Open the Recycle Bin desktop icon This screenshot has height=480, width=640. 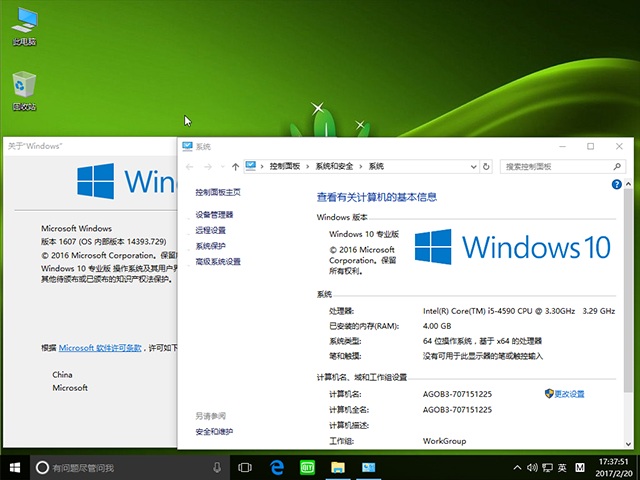tap(24, 91)
